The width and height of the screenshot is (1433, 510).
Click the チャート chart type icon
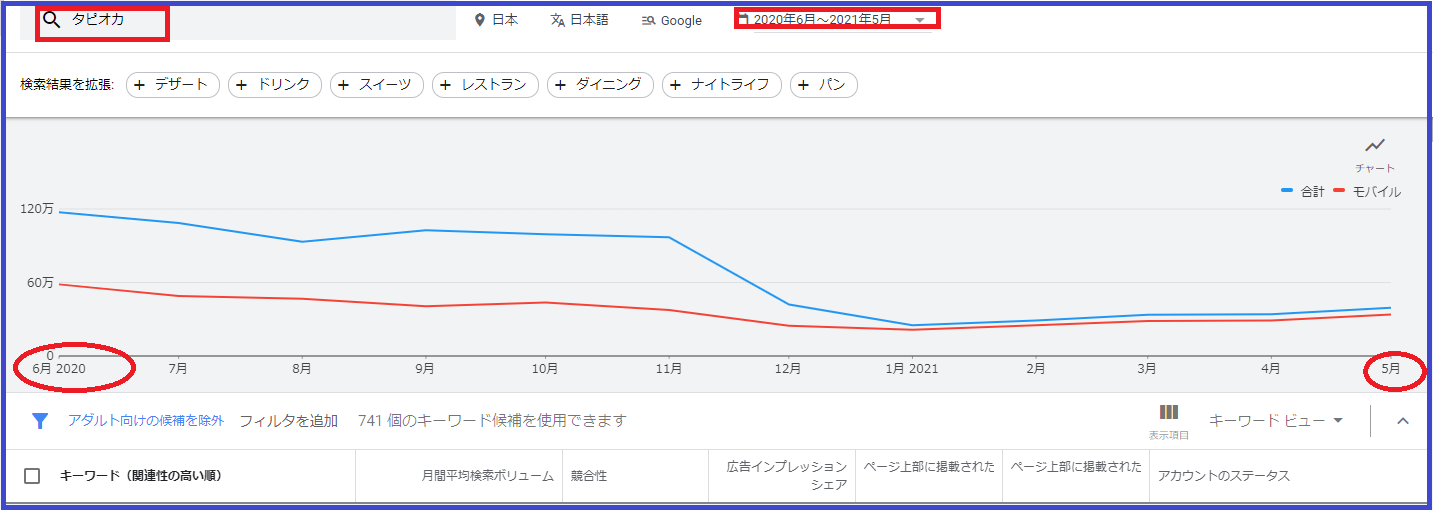tap(1375, 146)
